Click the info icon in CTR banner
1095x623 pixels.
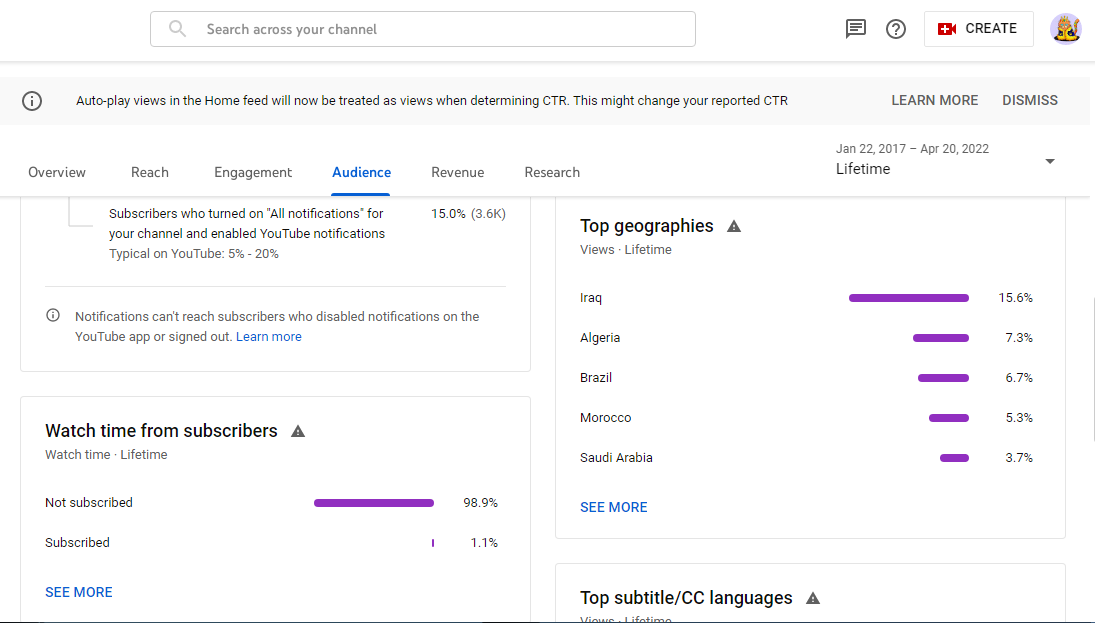(32, 101)
